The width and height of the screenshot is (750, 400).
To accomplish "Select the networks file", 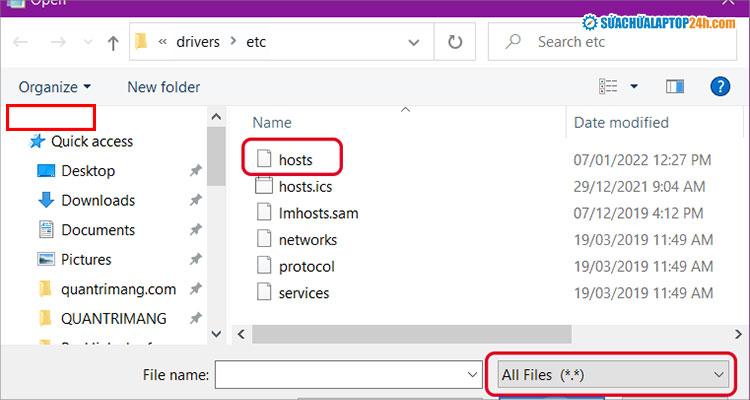I will click(308, 240).
